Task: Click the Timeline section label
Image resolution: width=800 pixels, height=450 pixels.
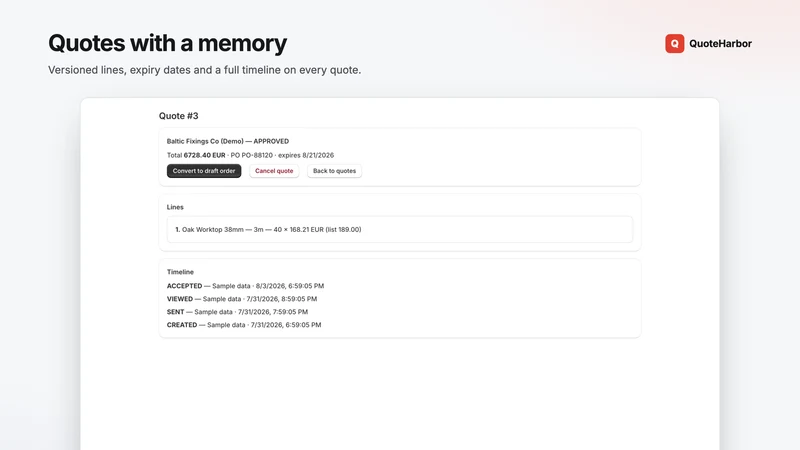Action: point(180,272)
